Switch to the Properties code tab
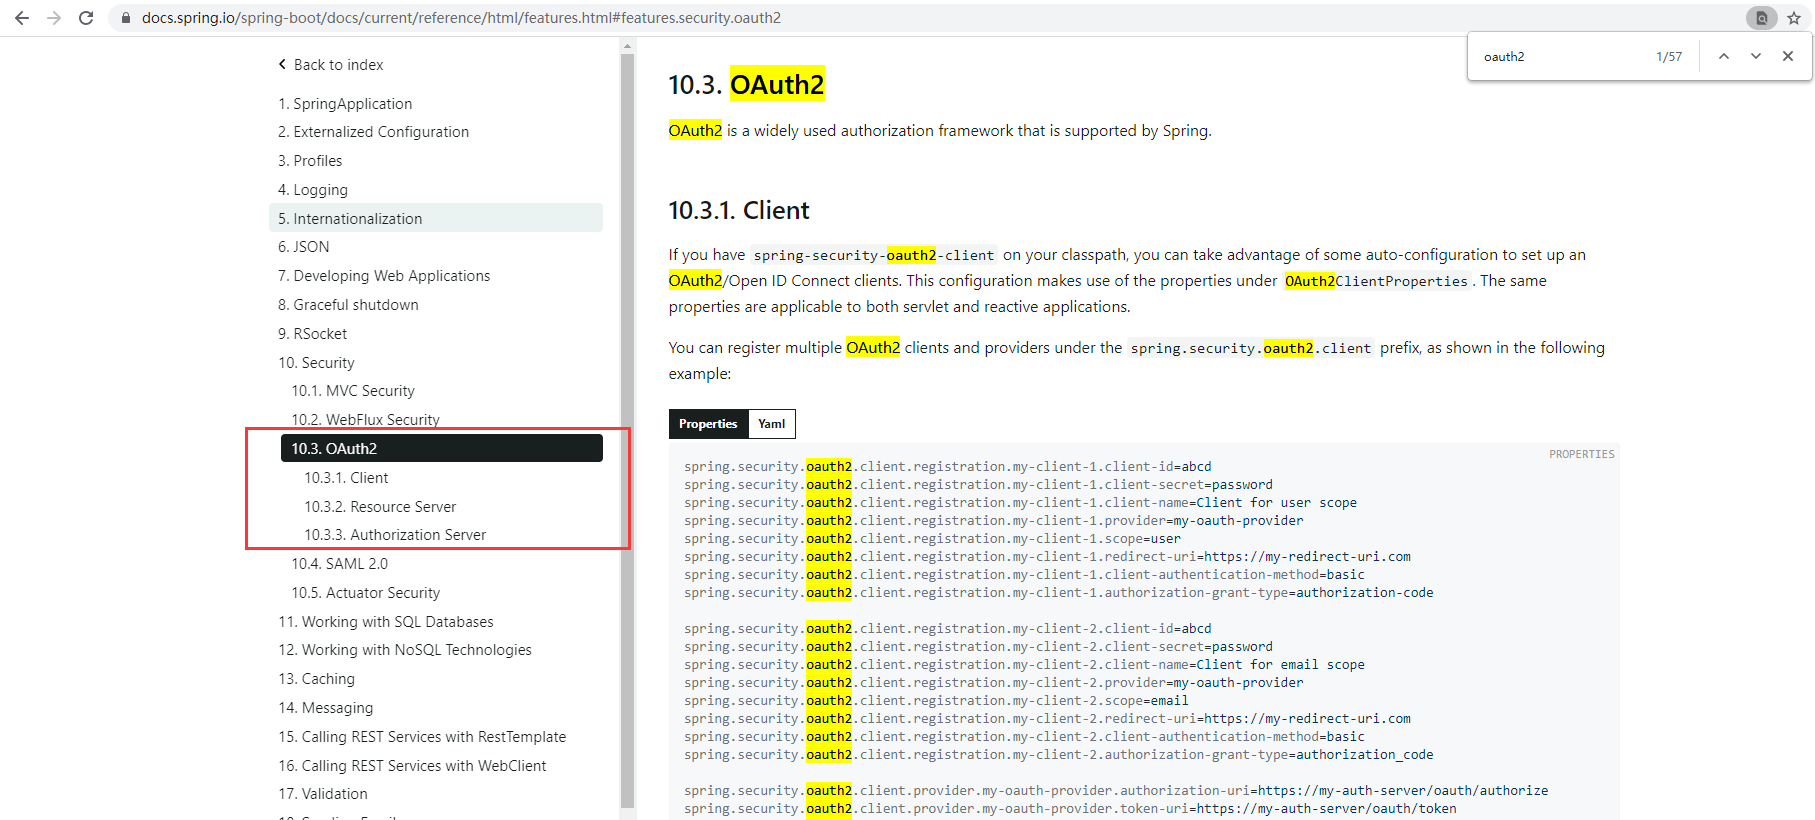The height and width of the screenshot is (820, 1815). pyautogui.click(x=708, y=424)
